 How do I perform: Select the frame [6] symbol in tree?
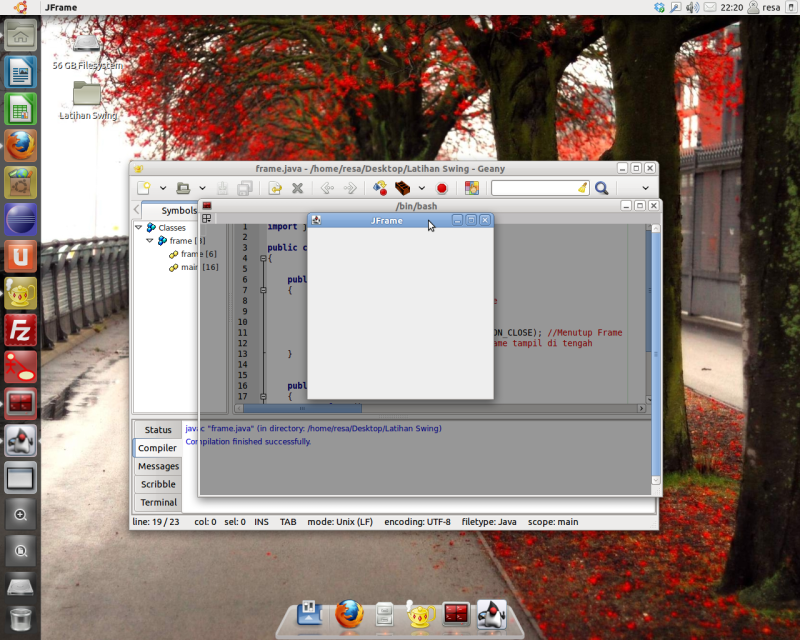pyautogui.click(x=193, y=254)
